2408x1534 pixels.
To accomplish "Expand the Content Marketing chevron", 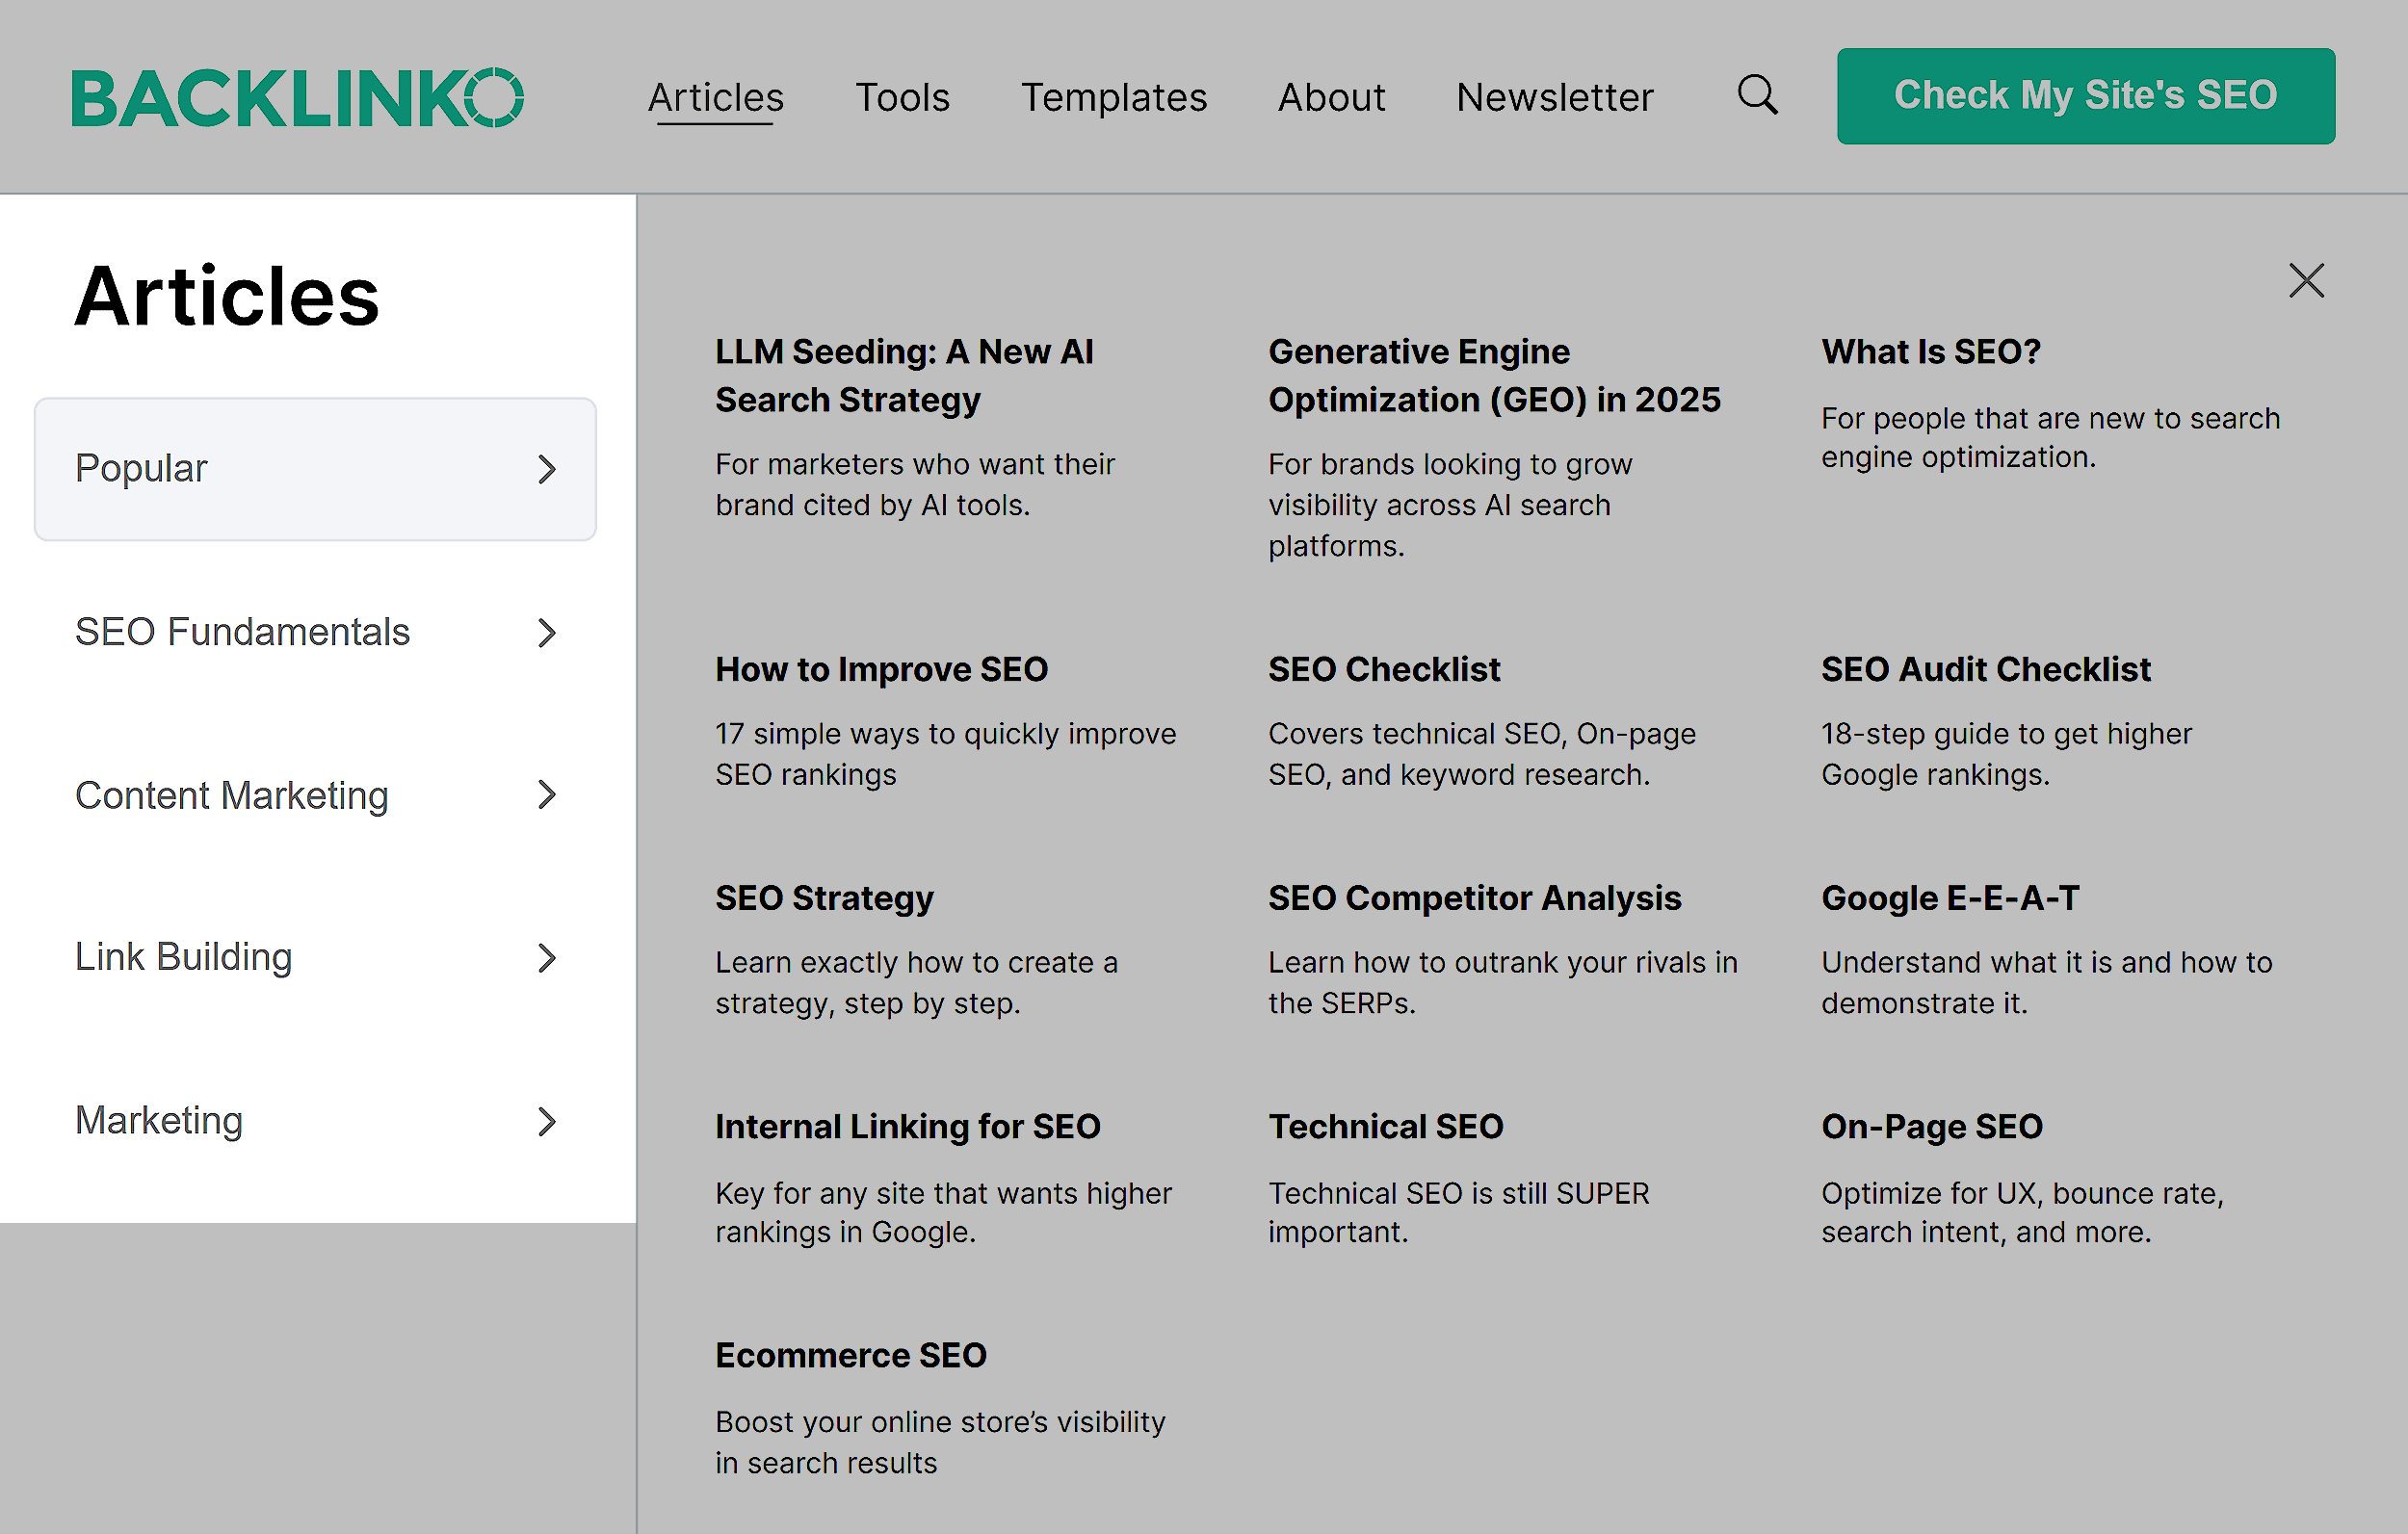I will (x=546, y=795).
